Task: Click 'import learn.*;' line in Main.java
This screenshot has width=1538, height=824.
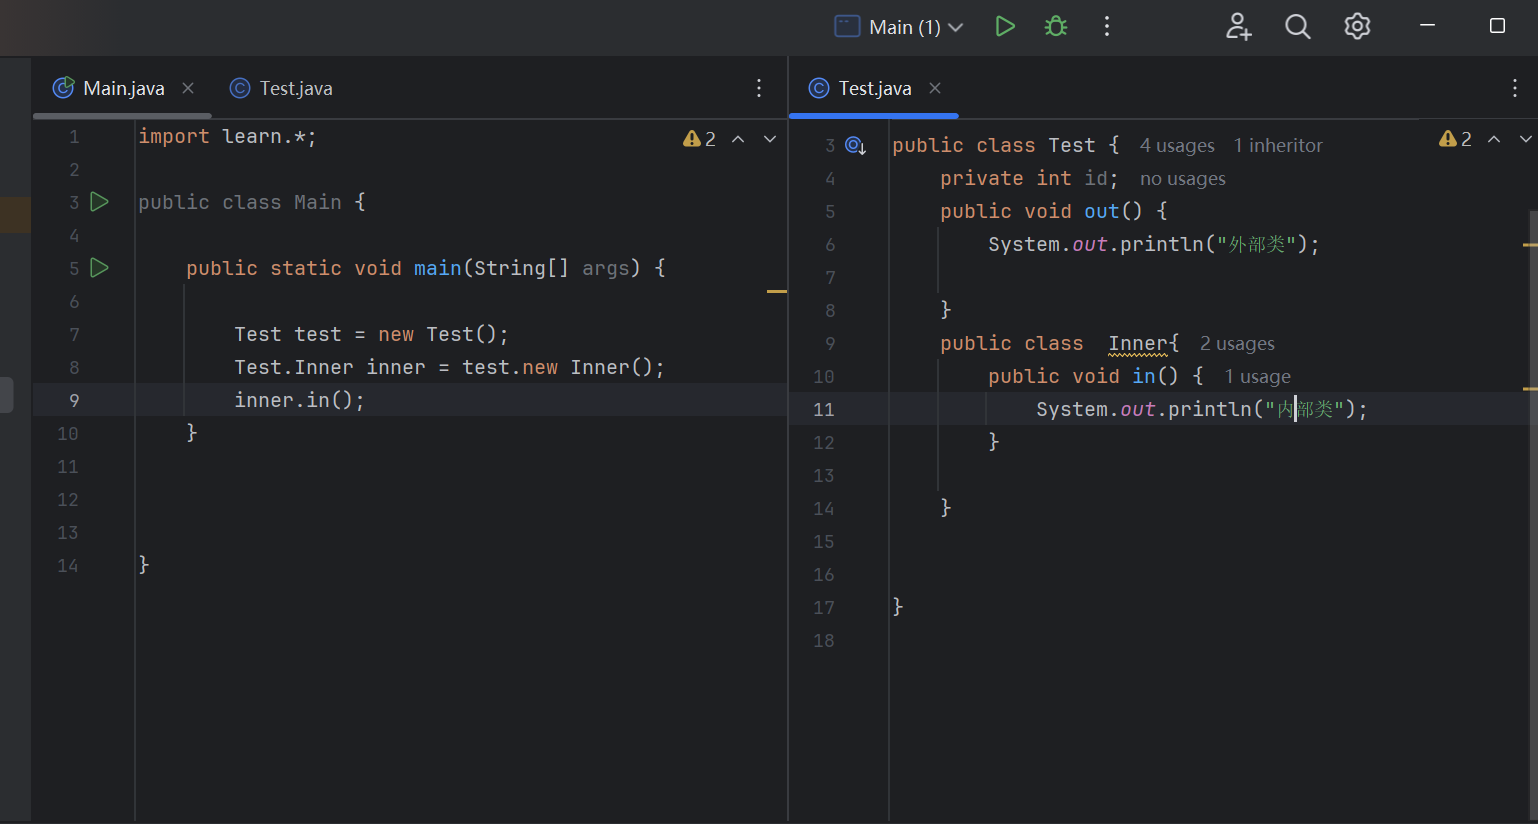Action: 227,136
